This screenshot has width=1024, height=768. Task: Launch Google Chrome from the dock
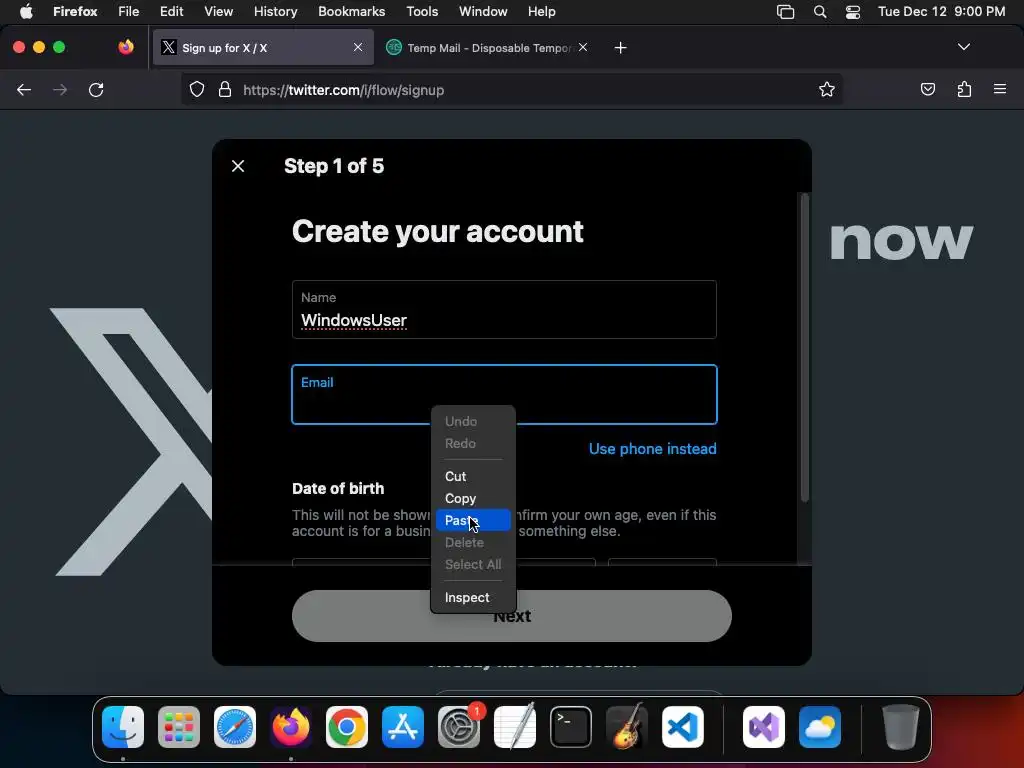pos(347,727)
